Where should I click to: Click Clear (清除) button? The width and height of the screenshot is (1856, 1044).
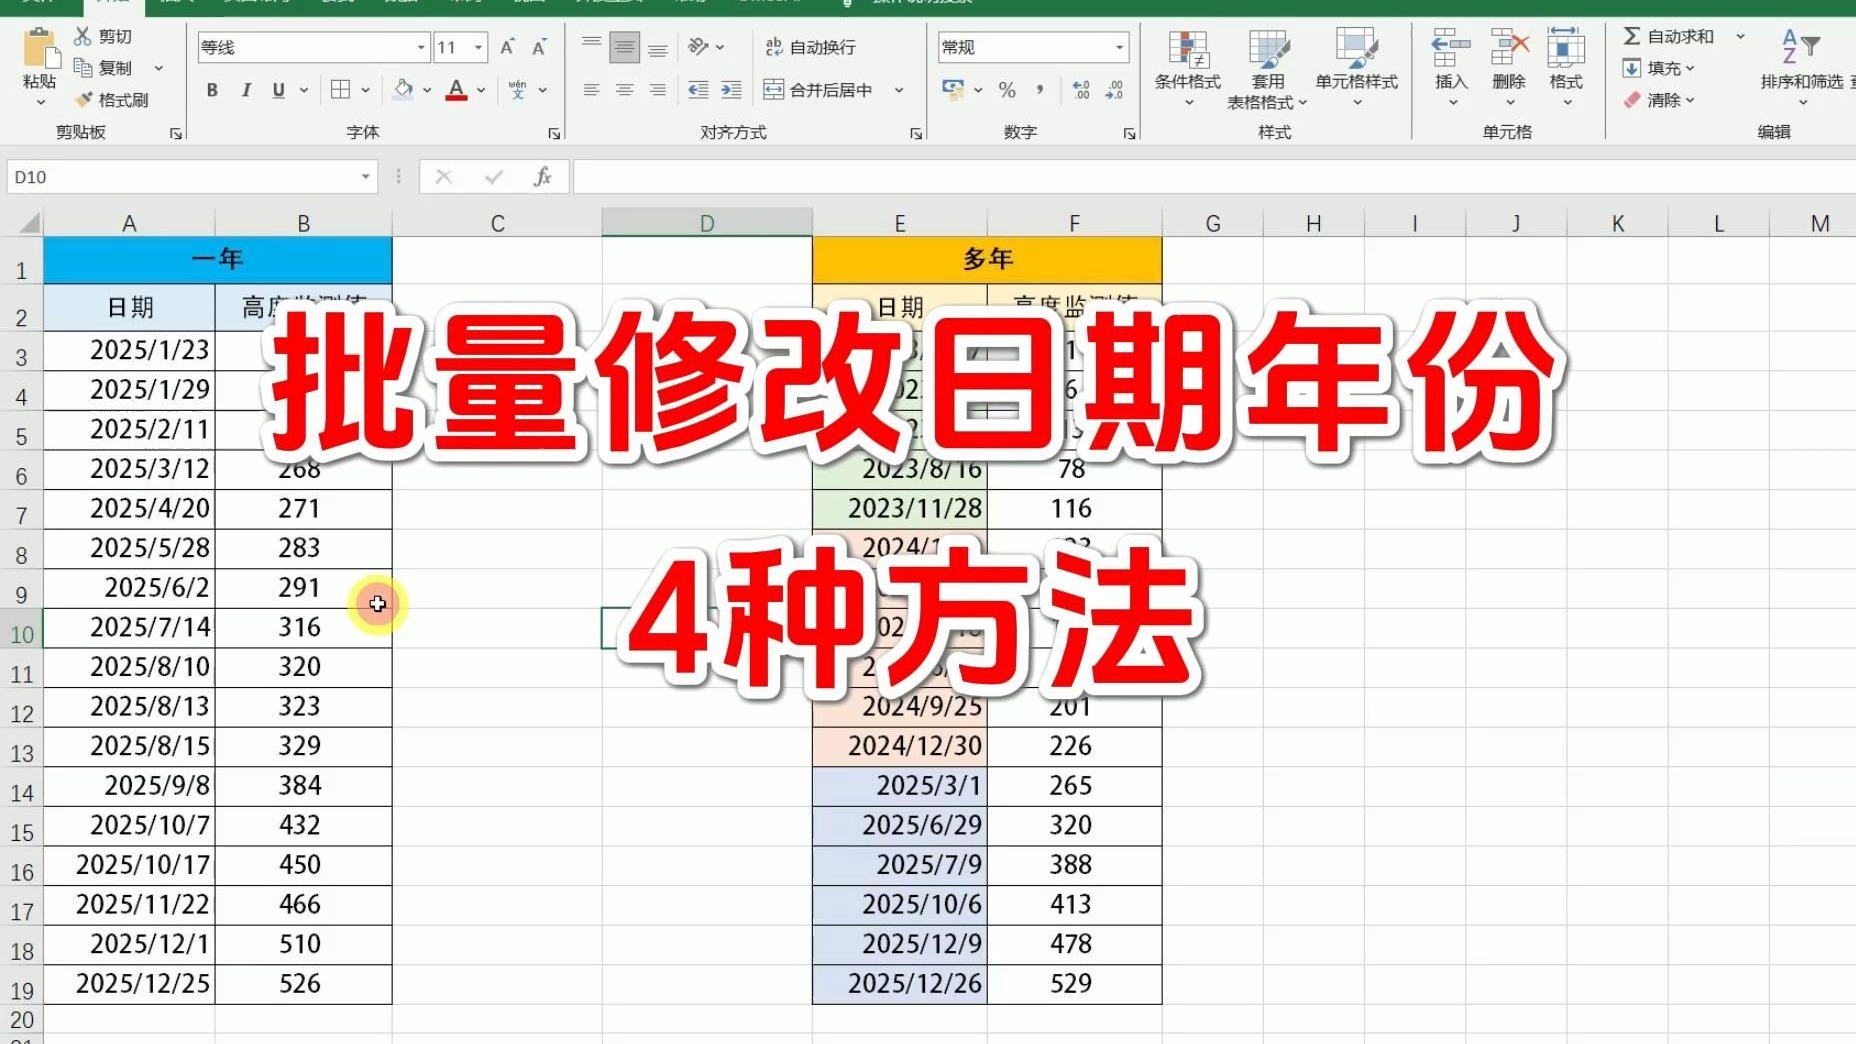point(1658,100)
